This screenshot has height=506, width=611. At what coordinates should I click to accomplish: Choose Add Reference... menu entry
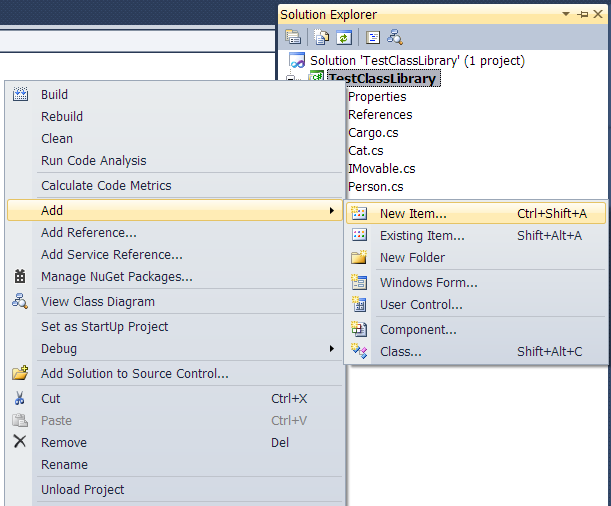pos(89,233)
